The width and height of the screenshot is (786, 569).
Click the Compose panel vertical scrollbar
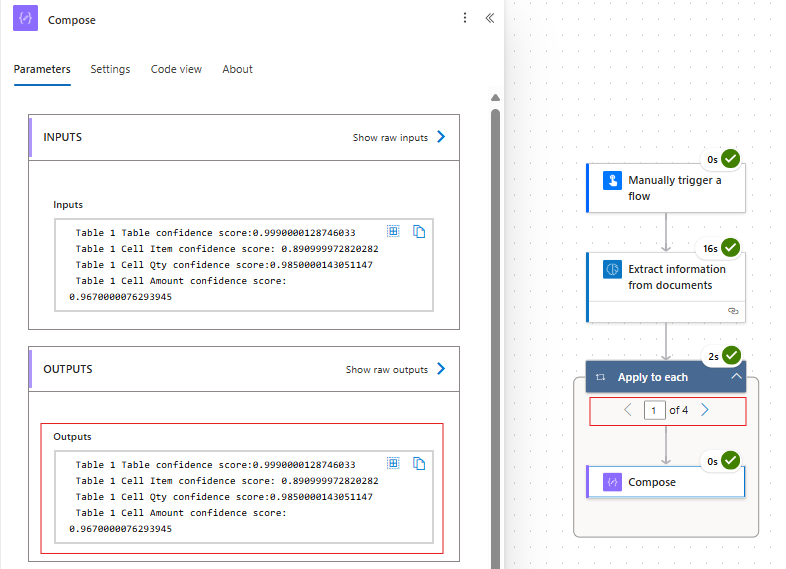tap(495, 300)
